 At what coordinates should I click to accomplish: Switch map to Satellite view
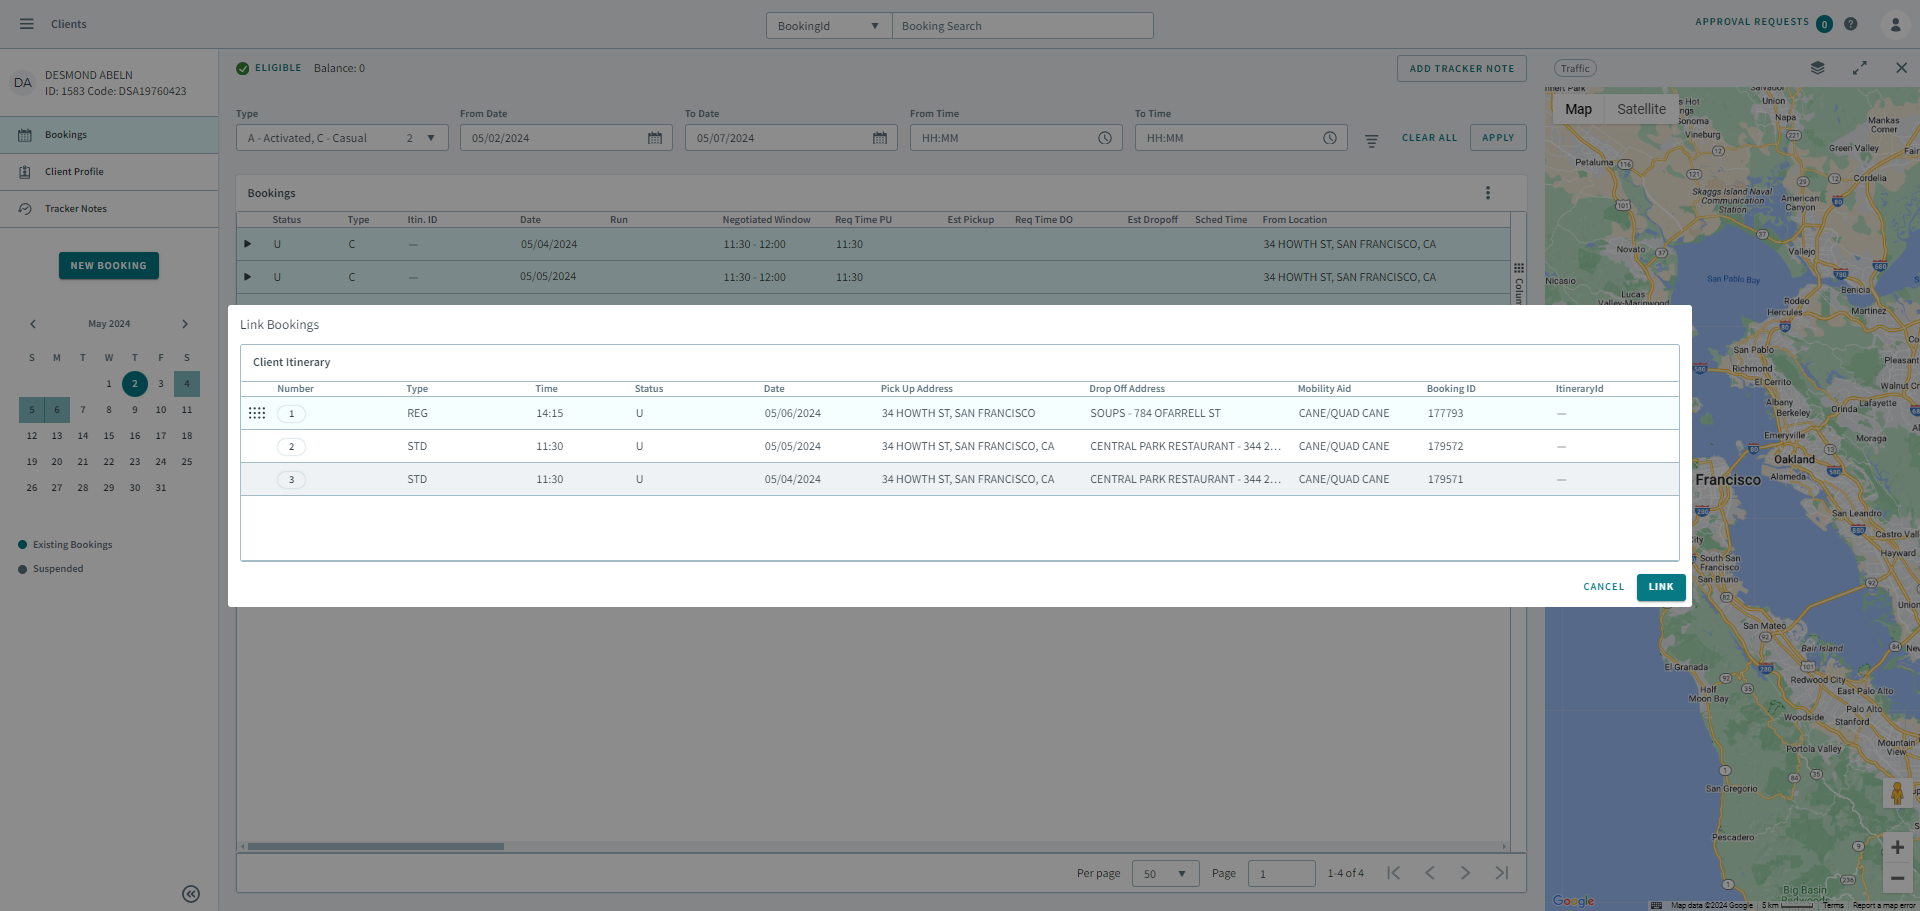[1641, 109]
